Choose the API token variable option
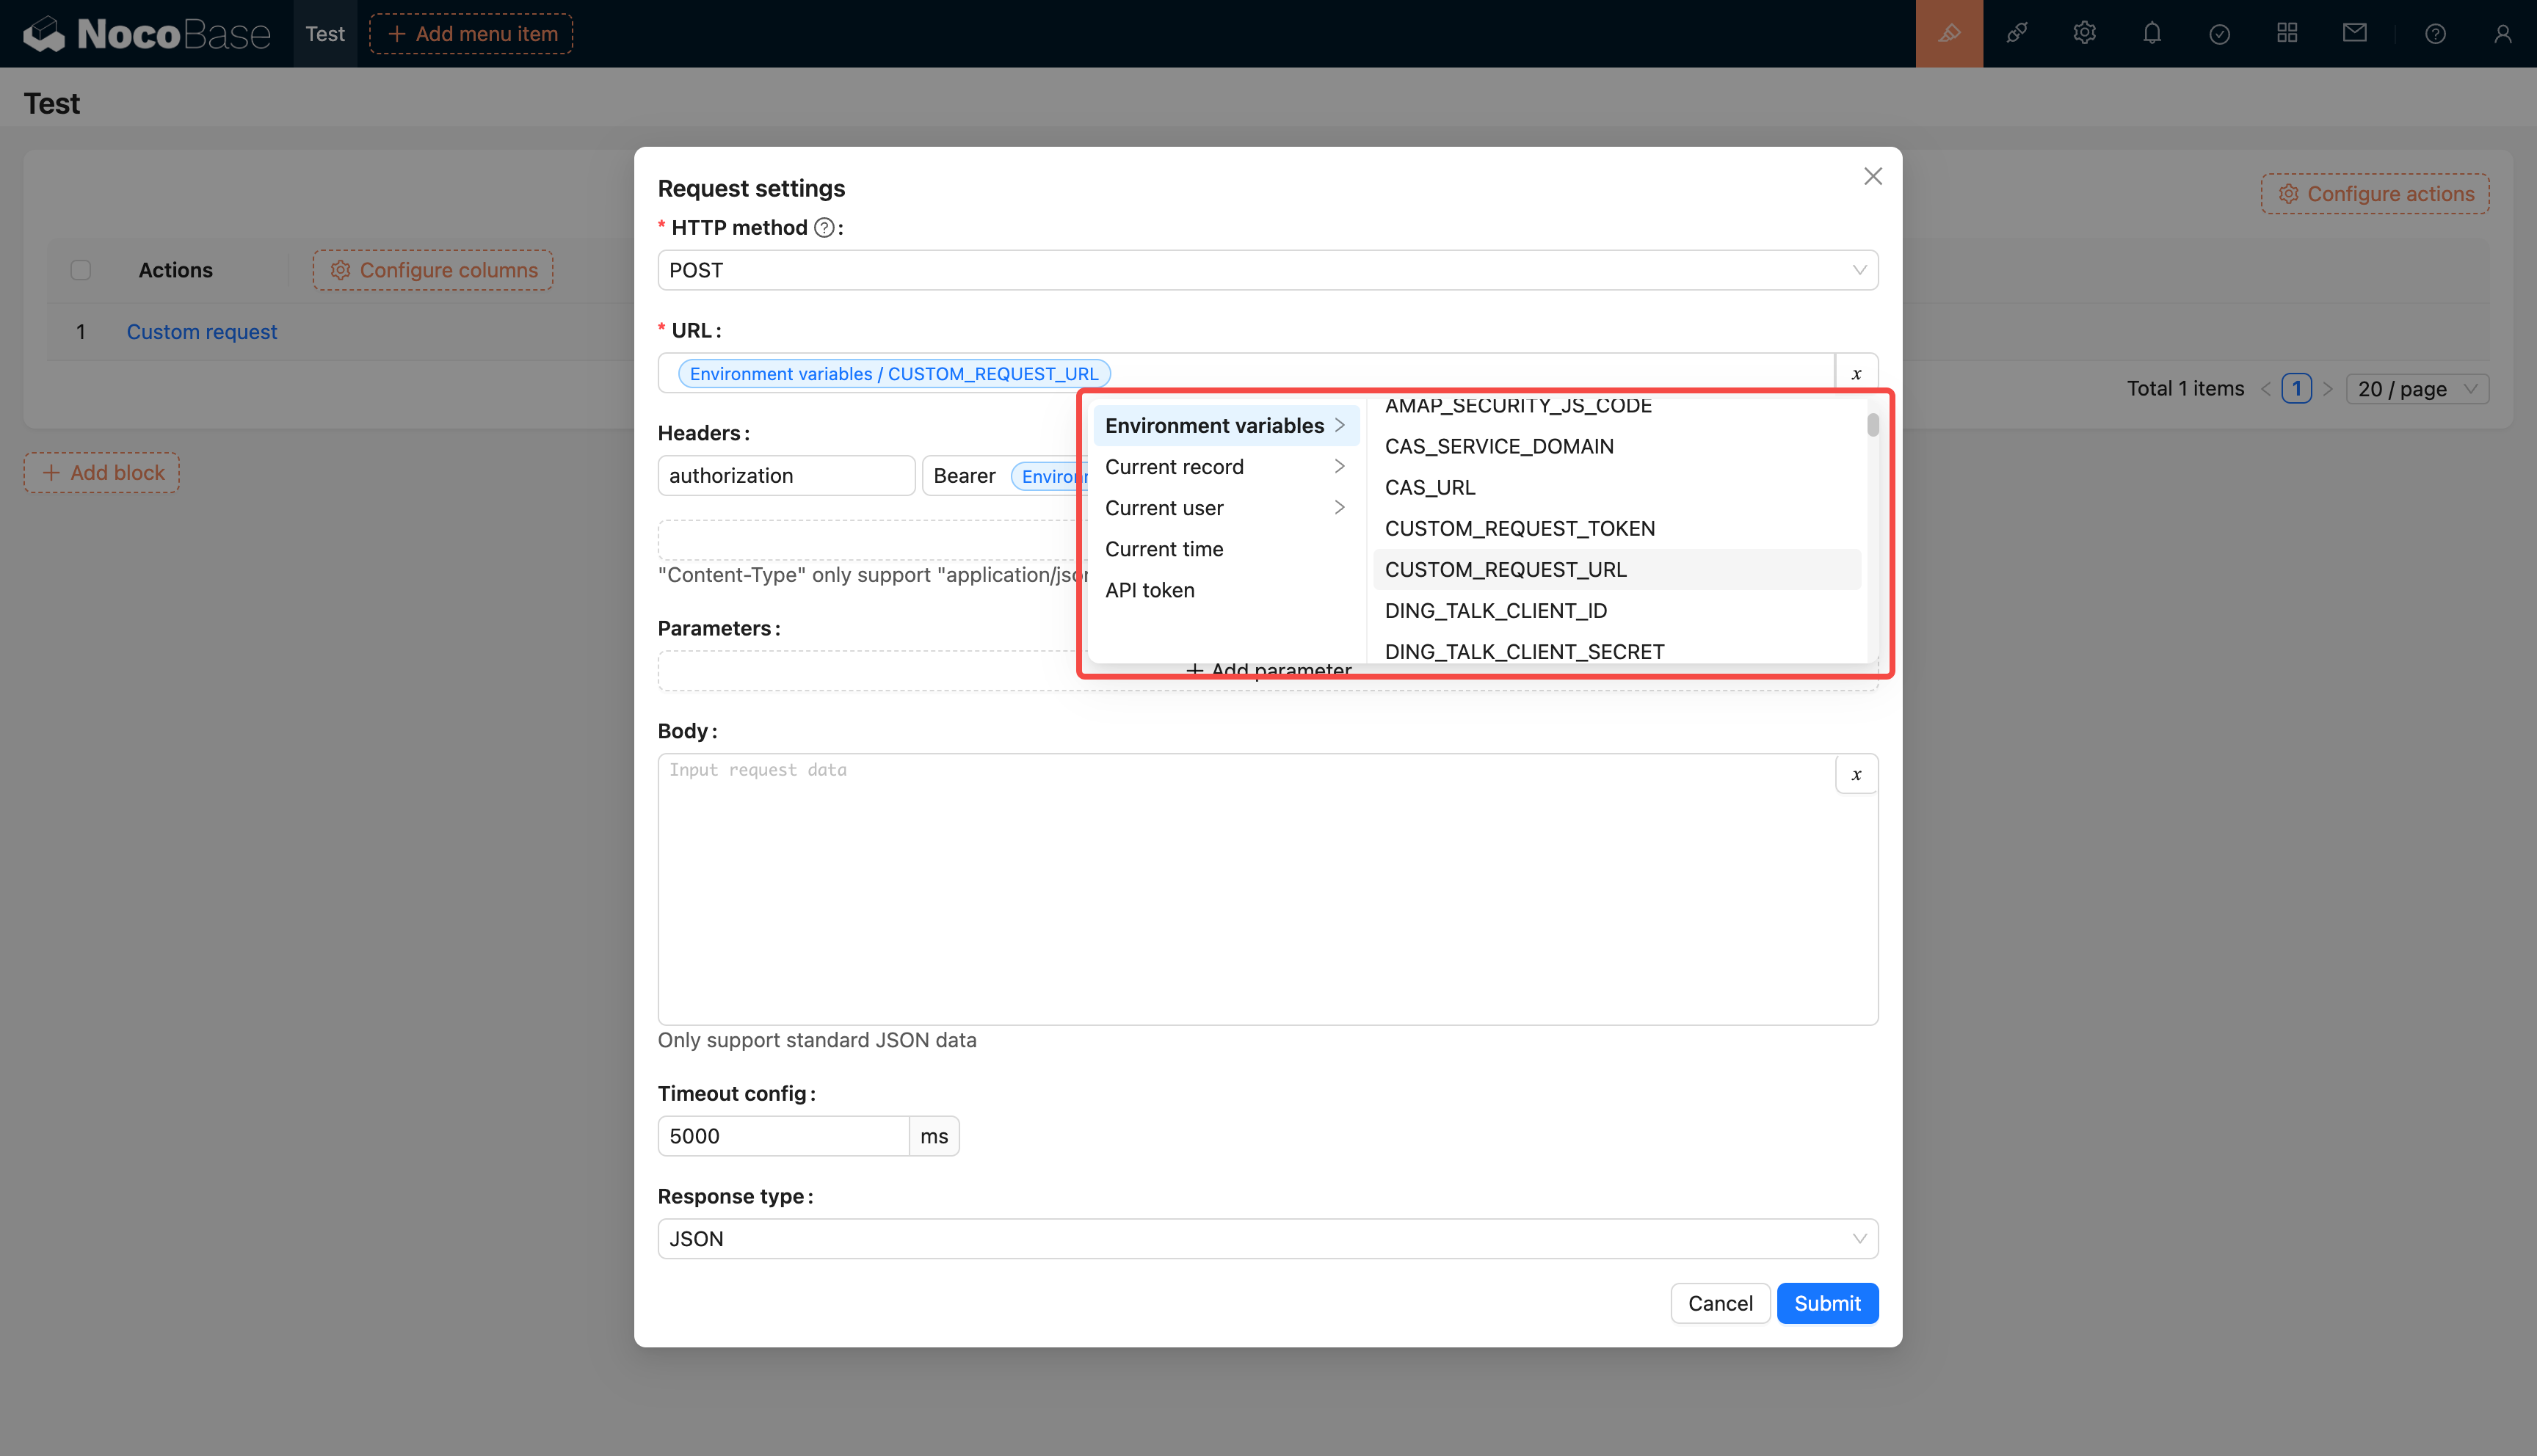Screen dimensions: 2537x1456 1149,590
